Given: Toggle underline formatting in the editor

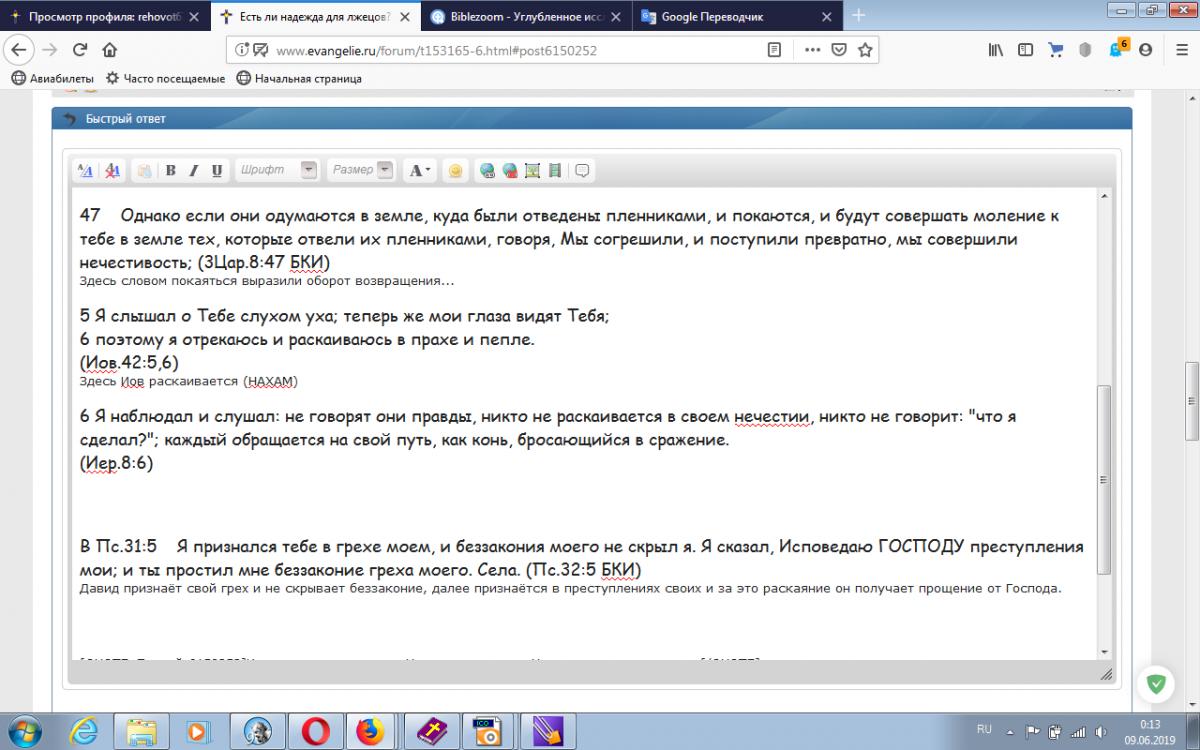Looking at the screenshot, I should 217,171.
